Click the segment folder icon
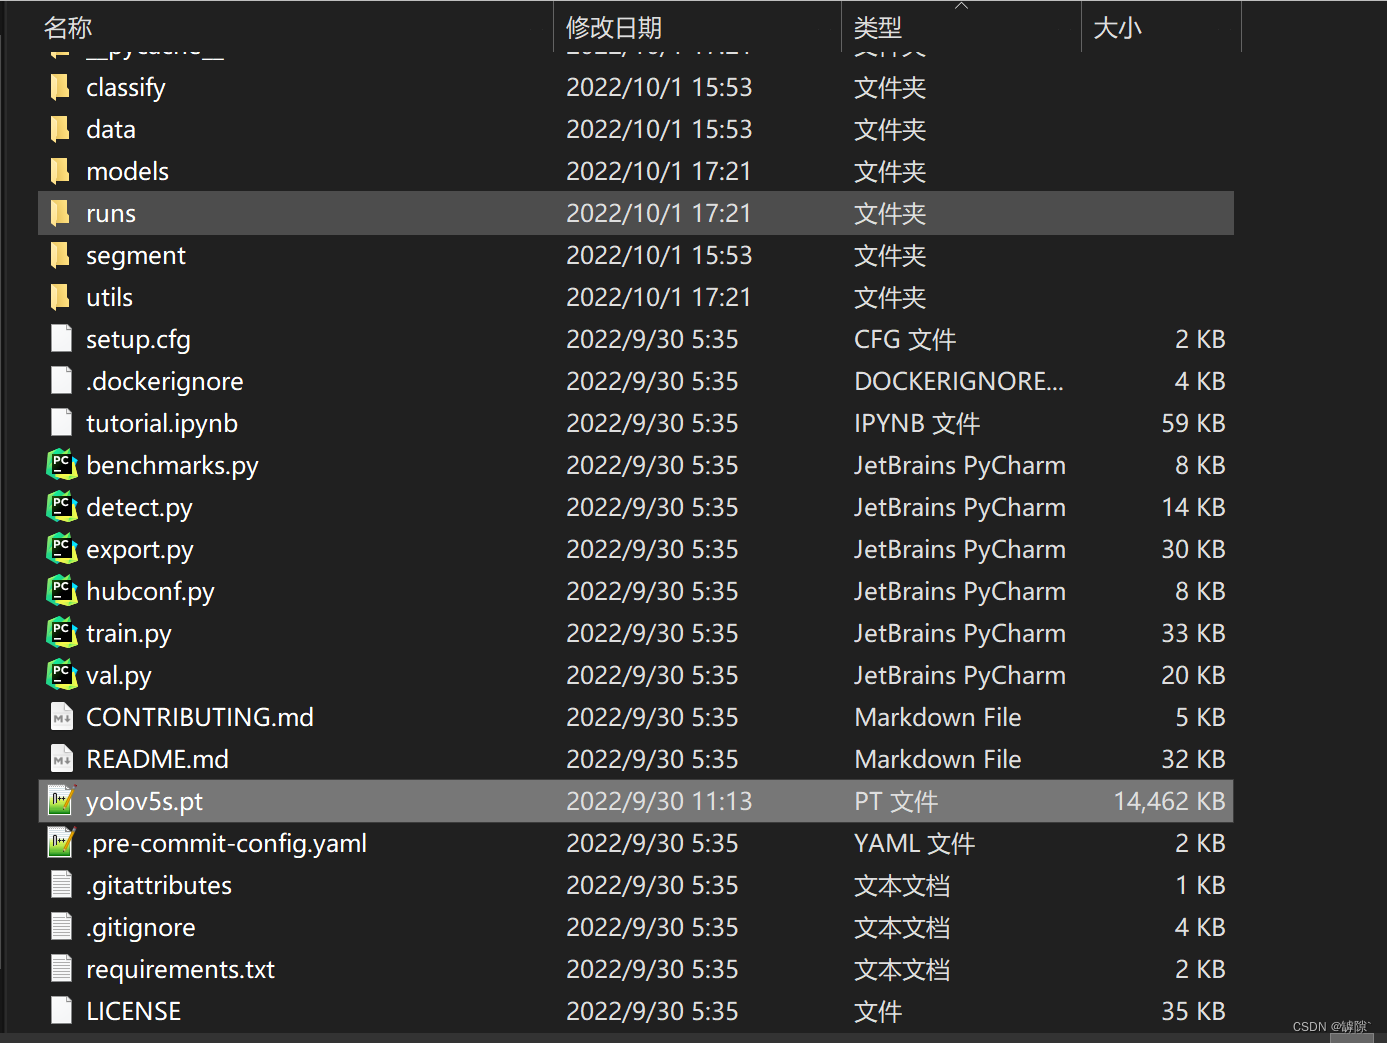This screenshot has width=1387, height=1043. pos(61,255)
